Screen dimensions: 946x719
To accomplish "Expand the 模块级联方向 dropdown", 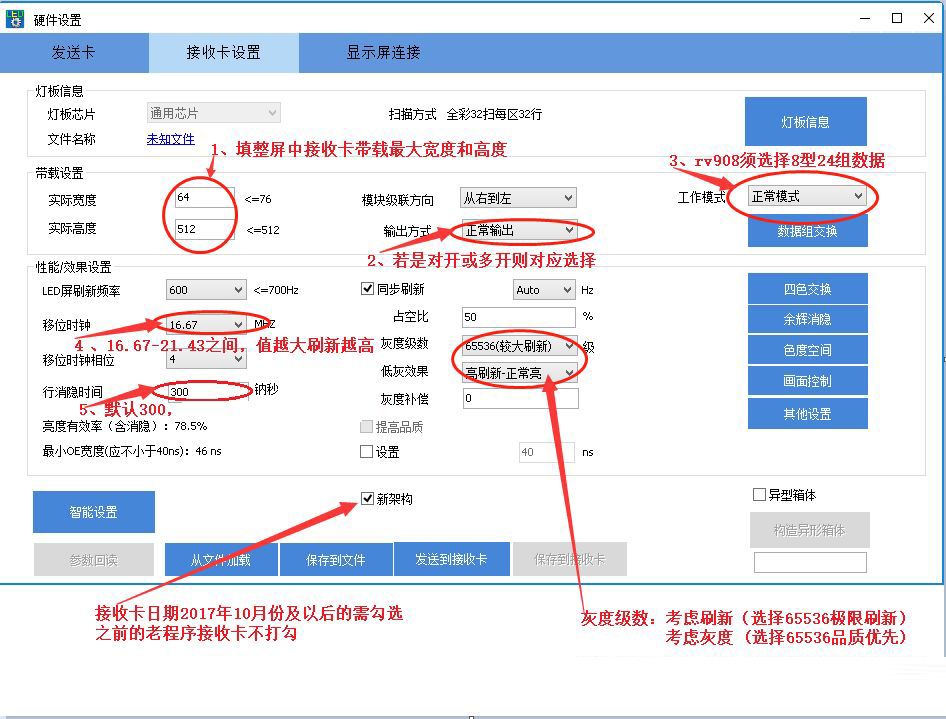I will (x=518, y=198).
